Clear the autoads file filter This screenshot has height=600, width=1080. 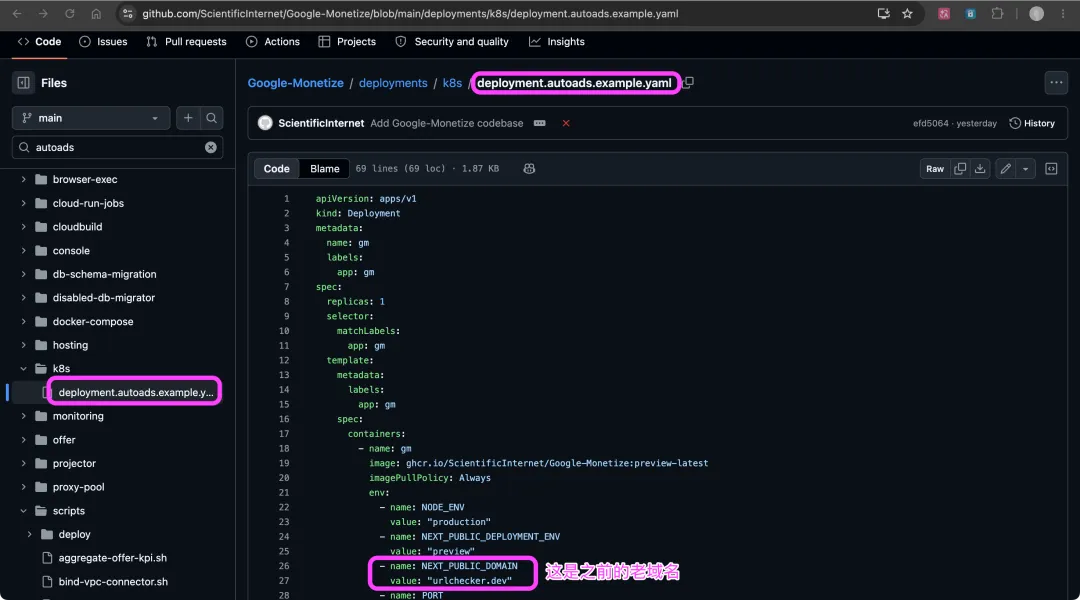tap(211, 147)
